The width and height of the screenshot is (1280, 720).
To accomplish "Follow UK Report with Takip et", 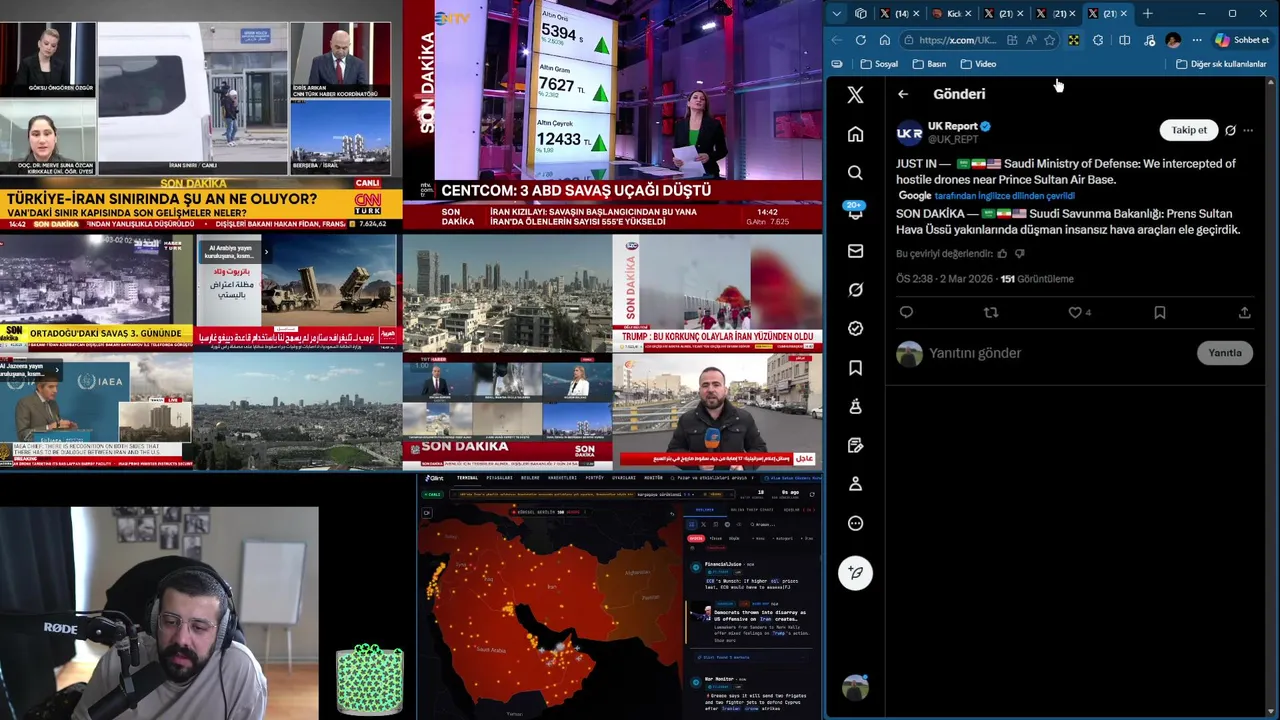I will (1188, 130).
